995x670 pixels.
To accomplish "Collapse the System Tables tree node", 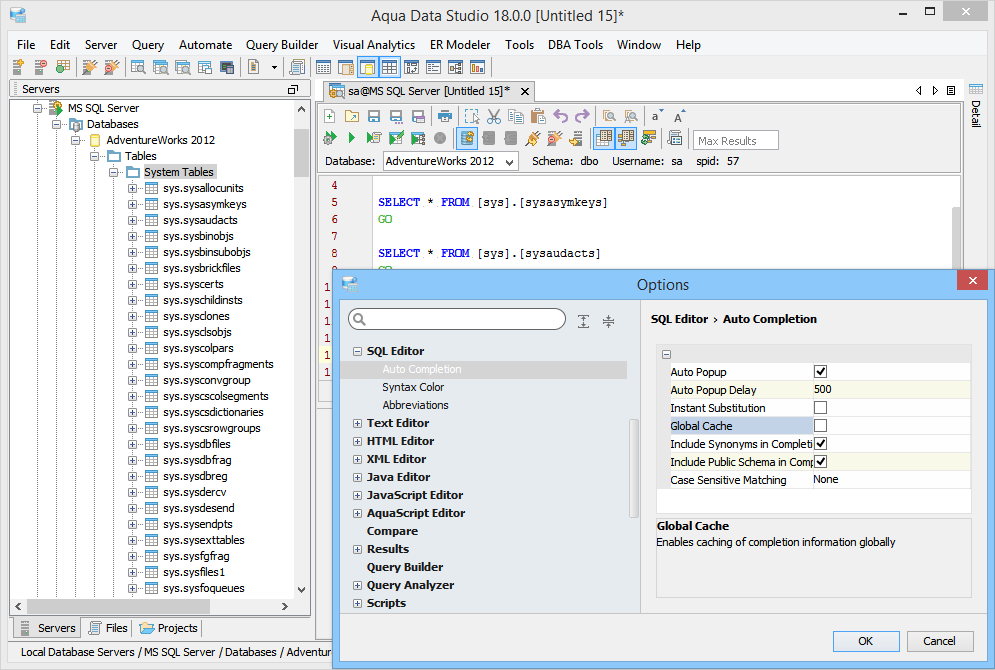I will tap(114, 172).
